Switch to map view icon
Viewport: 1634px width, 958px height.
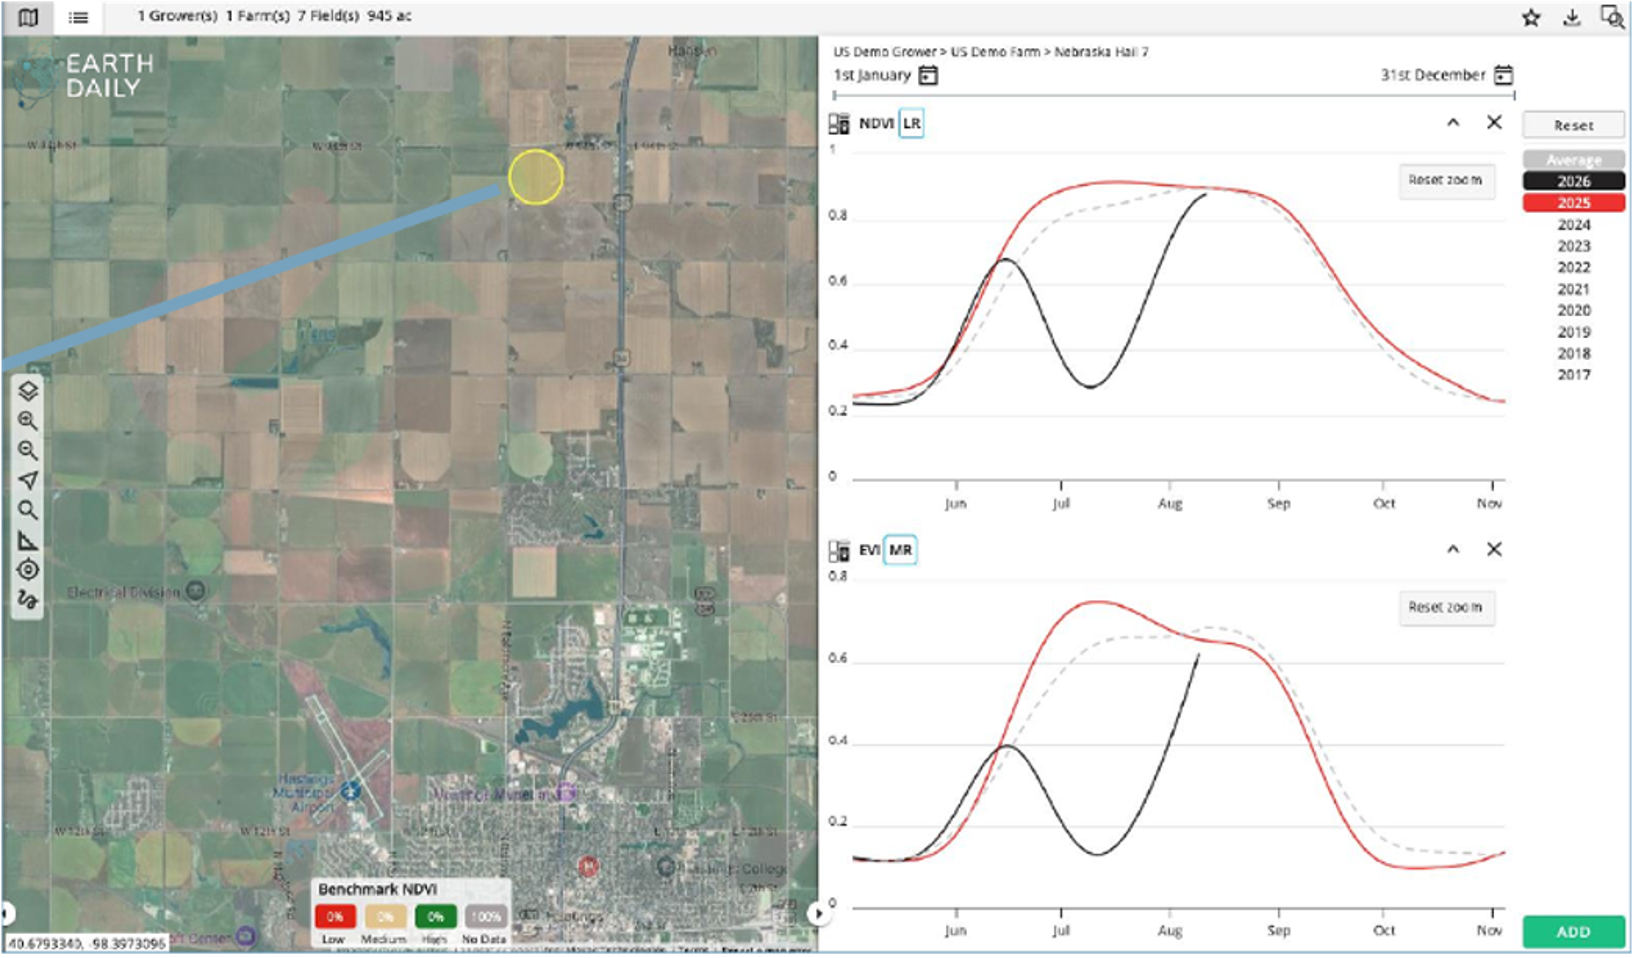tap(28, 17)
